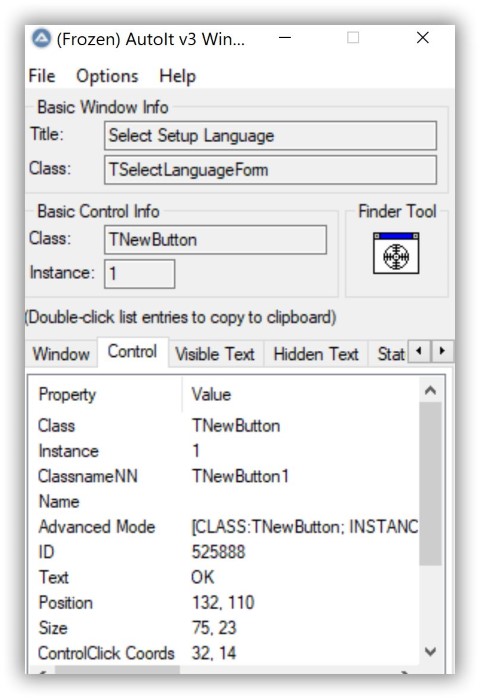Select the Advanced Mode row
The height and width of the screenshot is (699, 480).
click(x=225, y=527)
